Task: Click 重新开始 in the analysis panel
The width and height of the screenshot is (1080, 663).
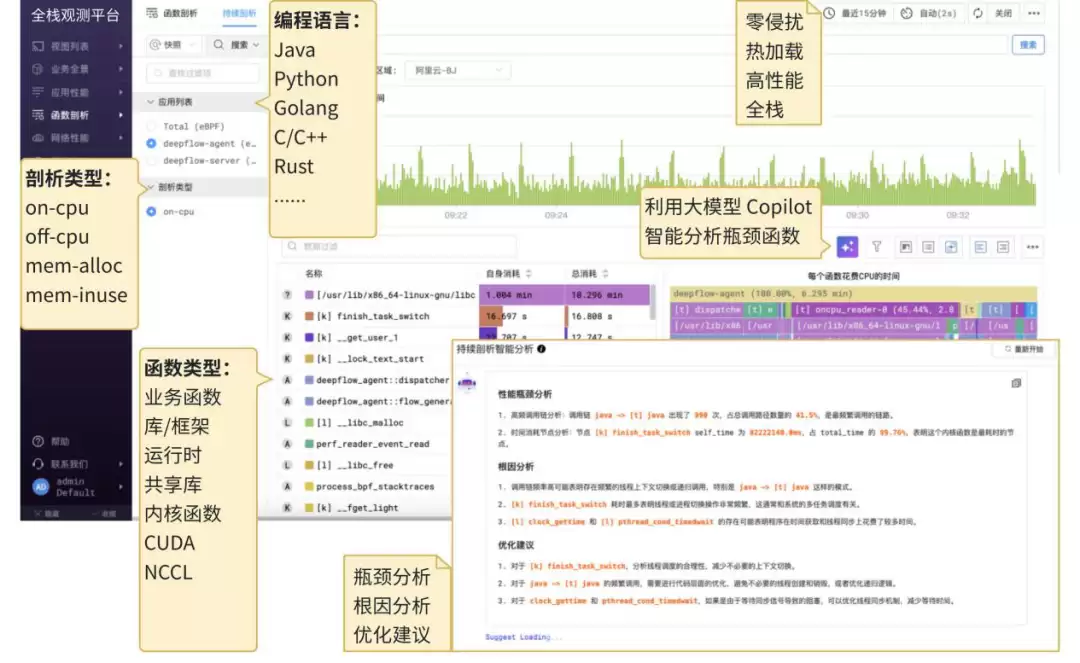Action: point(1023,347)
